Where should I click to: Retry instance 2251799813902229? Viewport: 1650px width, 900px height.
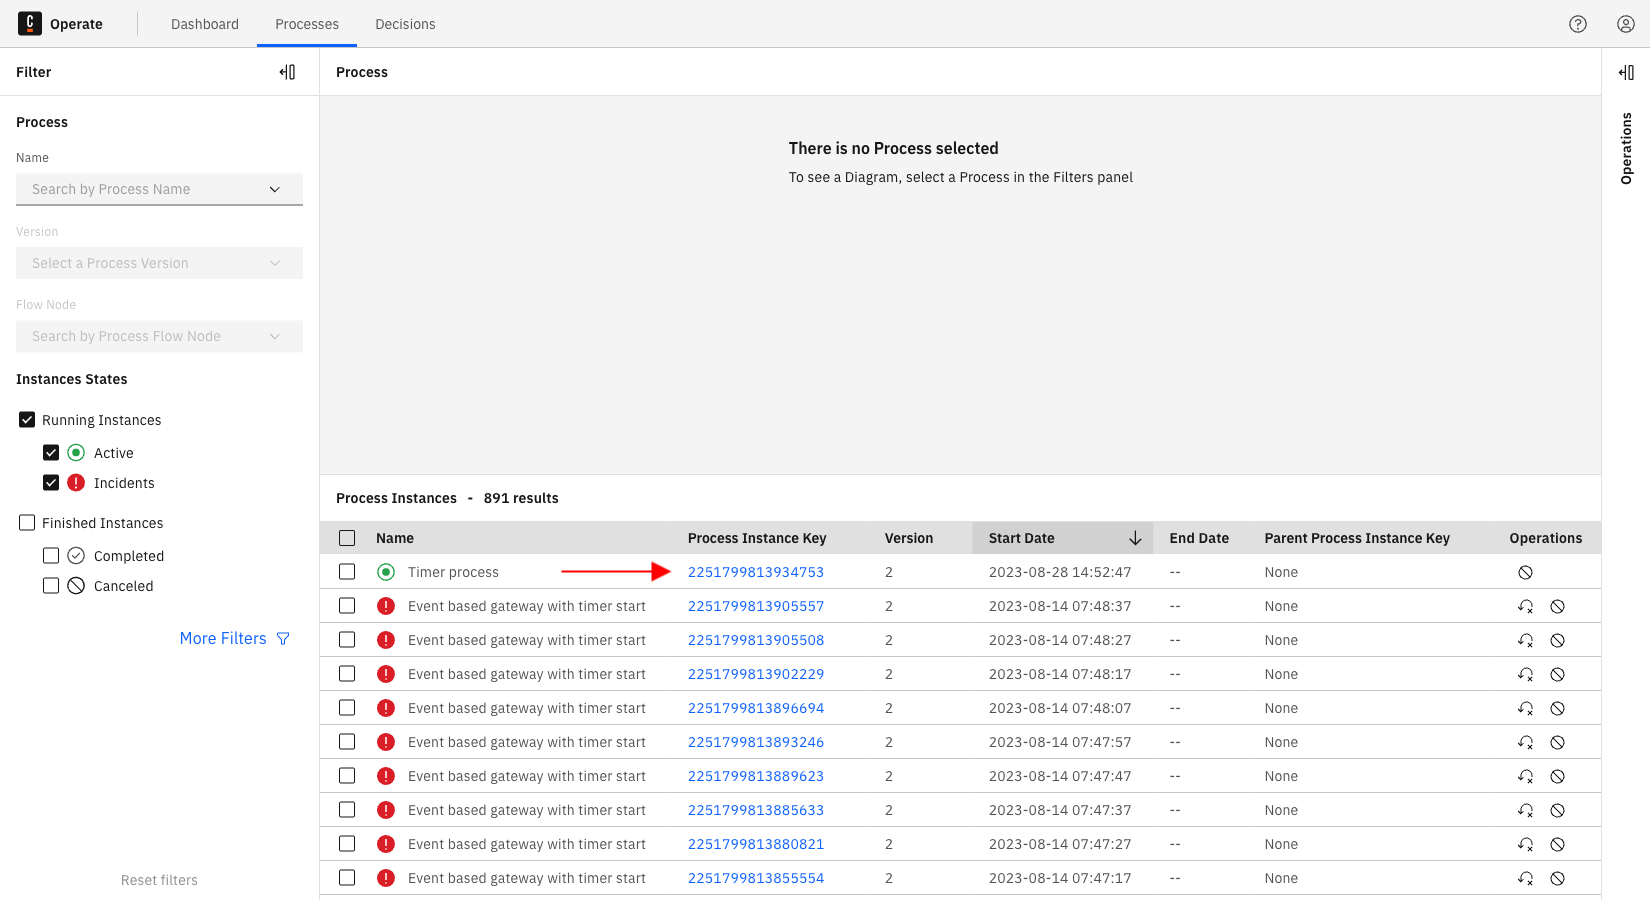click(x=1525, y=674)
